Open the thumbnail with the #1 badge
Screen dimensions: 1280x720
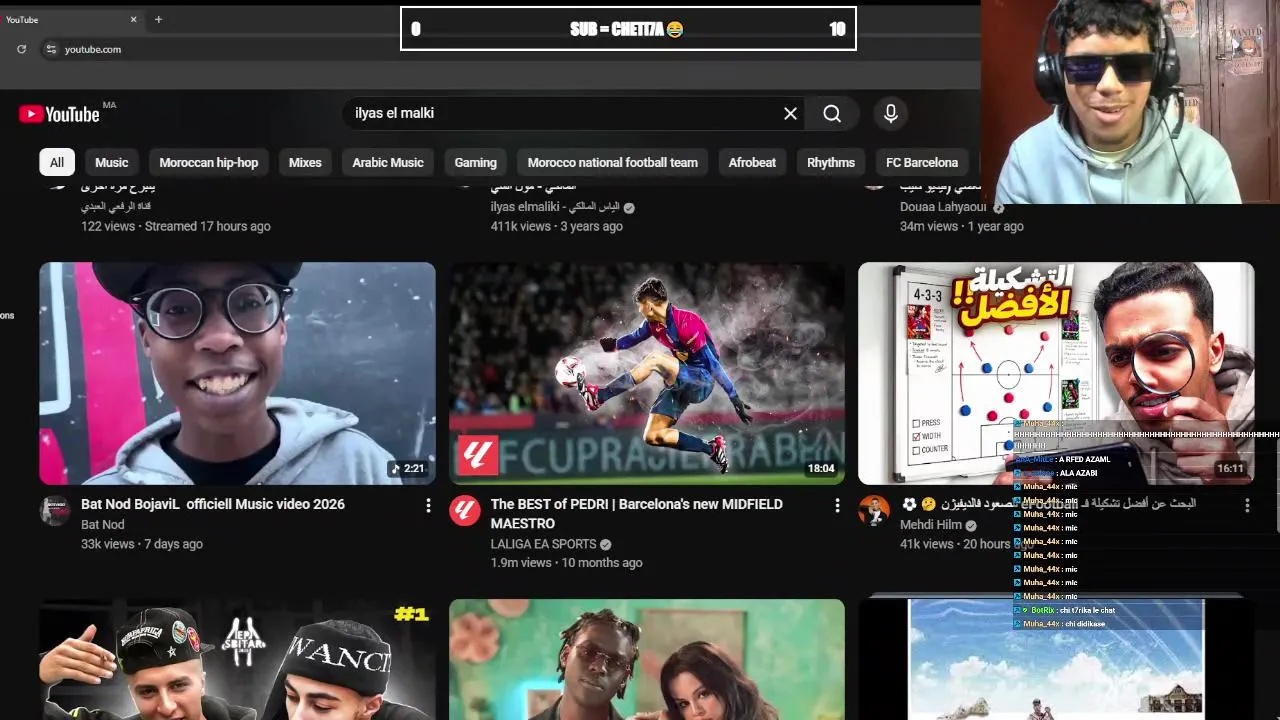(237, 659)
